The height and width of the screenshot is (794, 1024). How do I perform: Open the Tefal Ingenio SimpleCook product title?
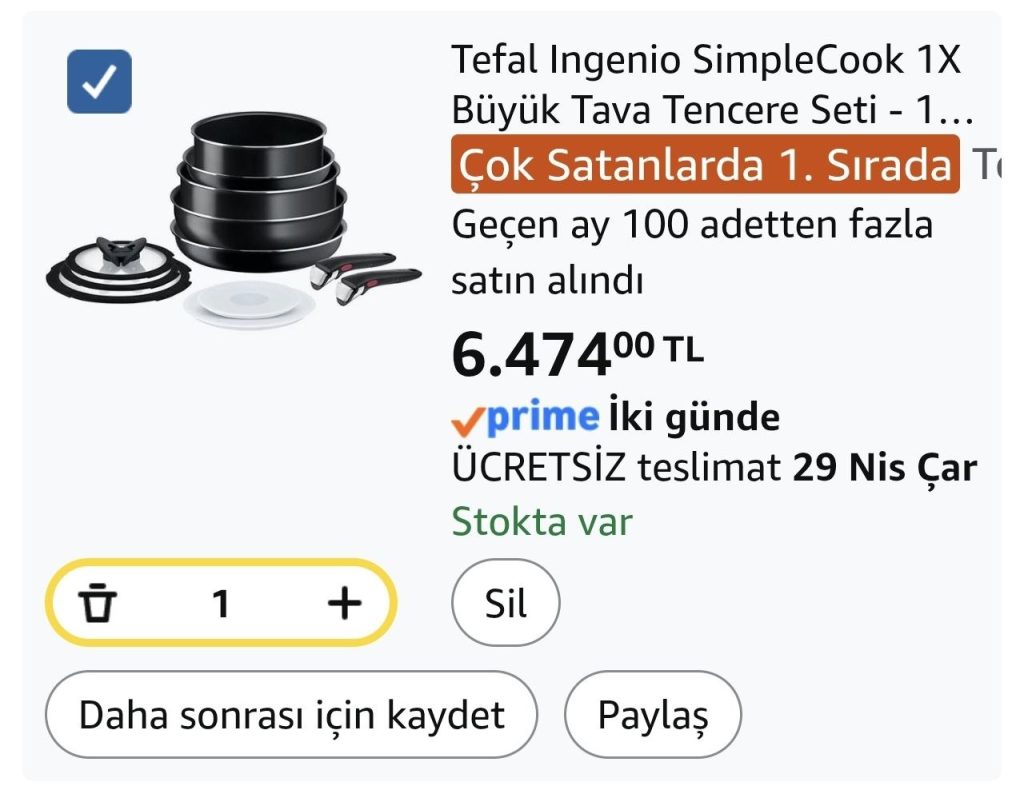coord(712,84)
